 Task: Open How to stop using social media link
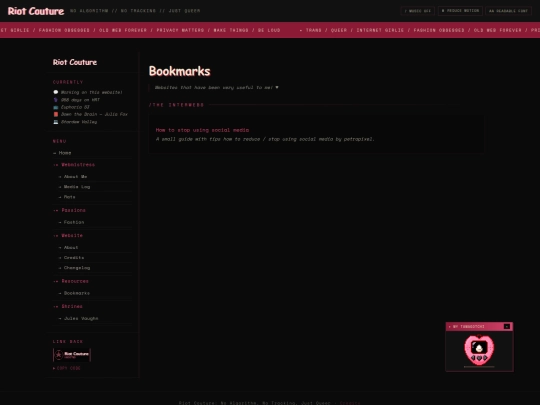[x=202, y=130]
